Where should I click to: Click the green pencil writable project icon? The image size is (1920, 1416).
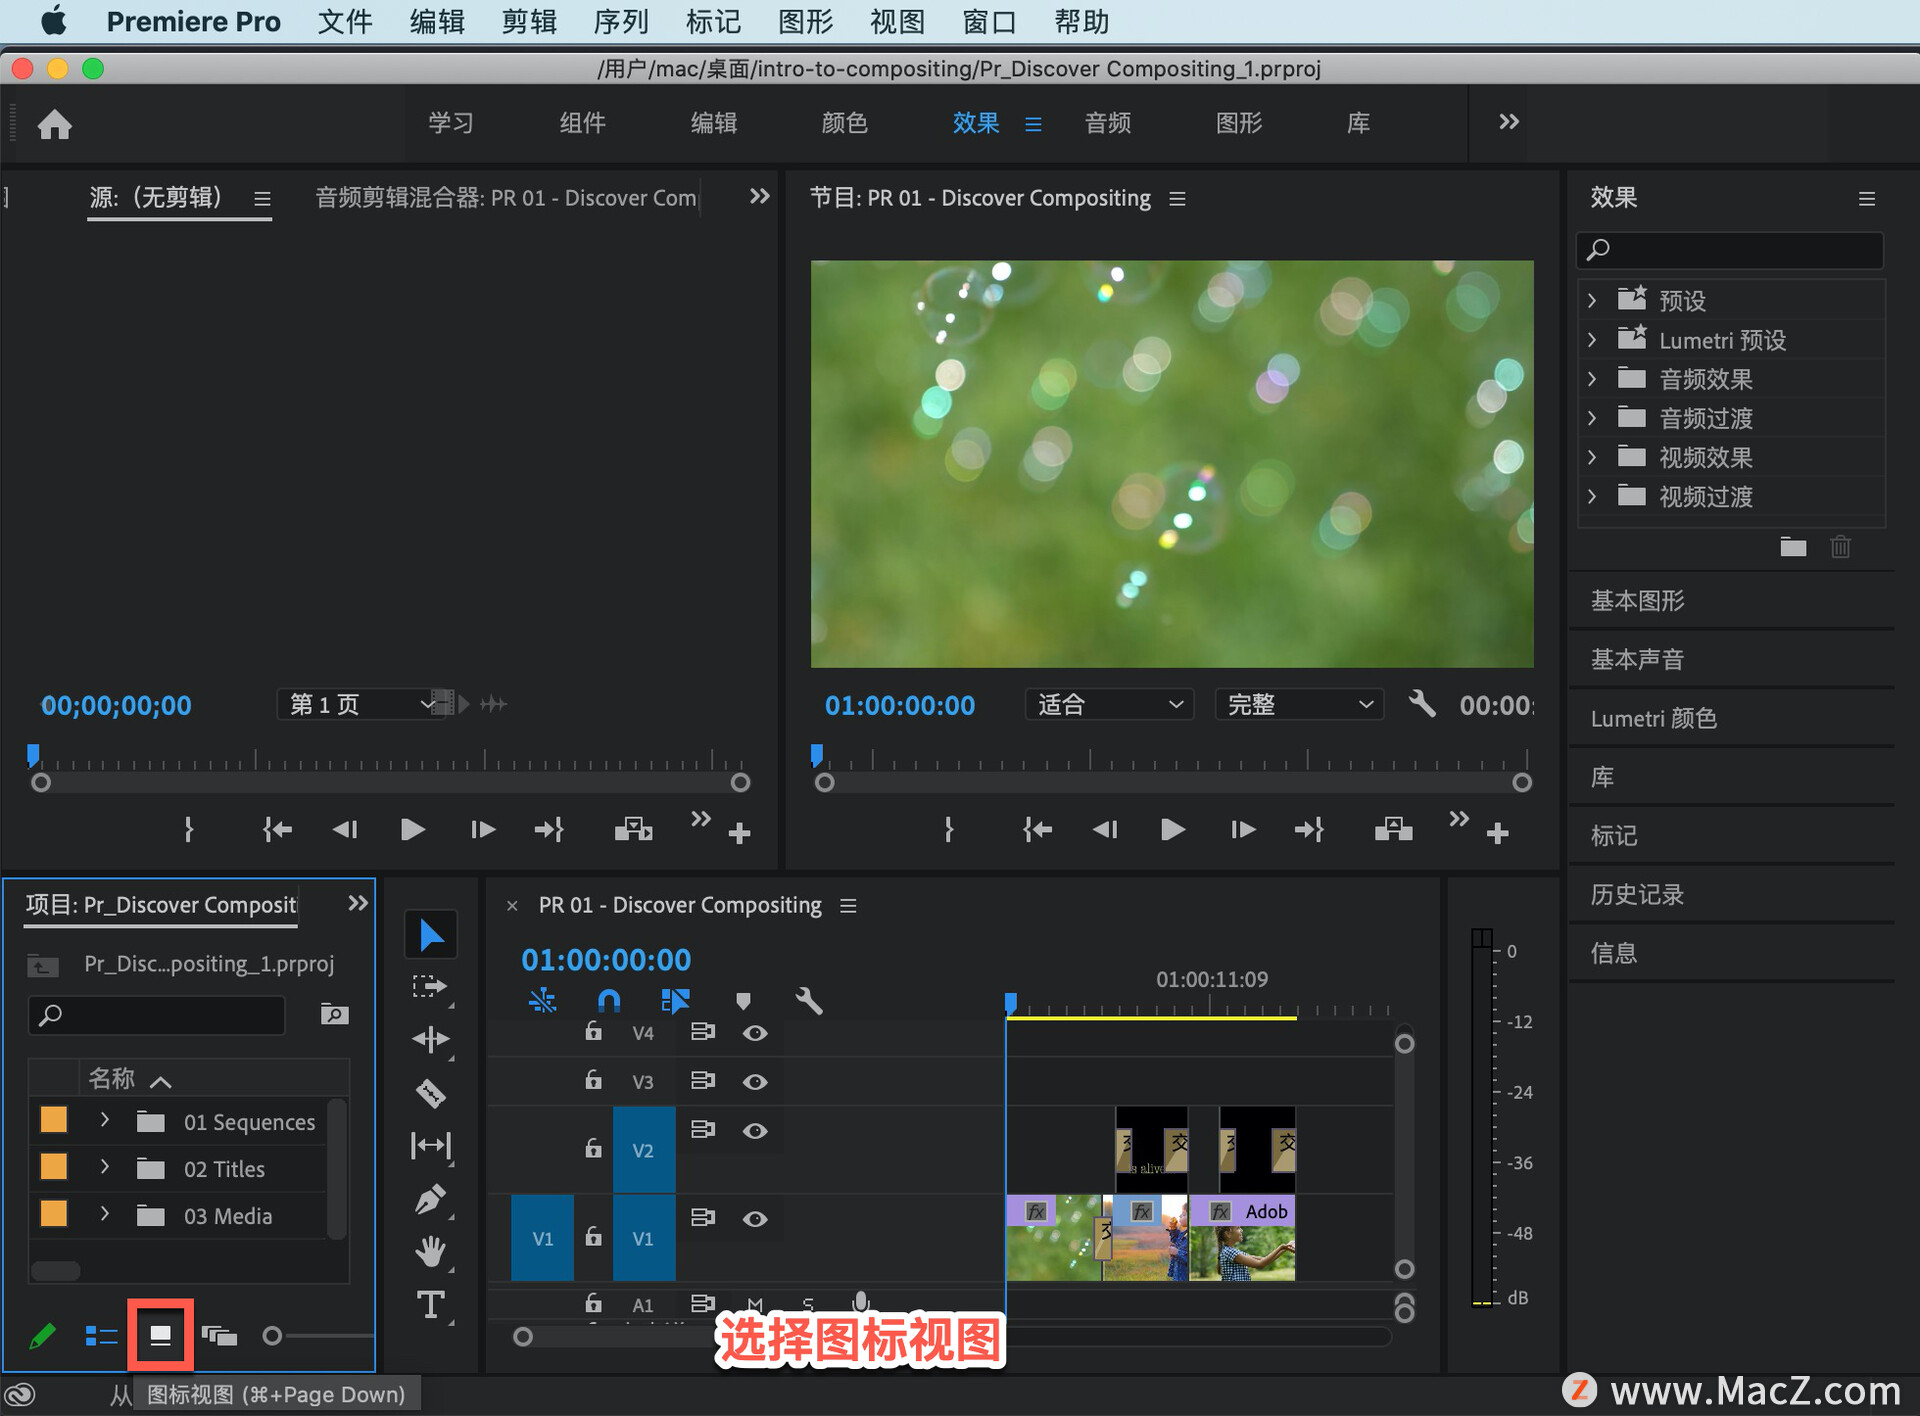pos(42,1336)
